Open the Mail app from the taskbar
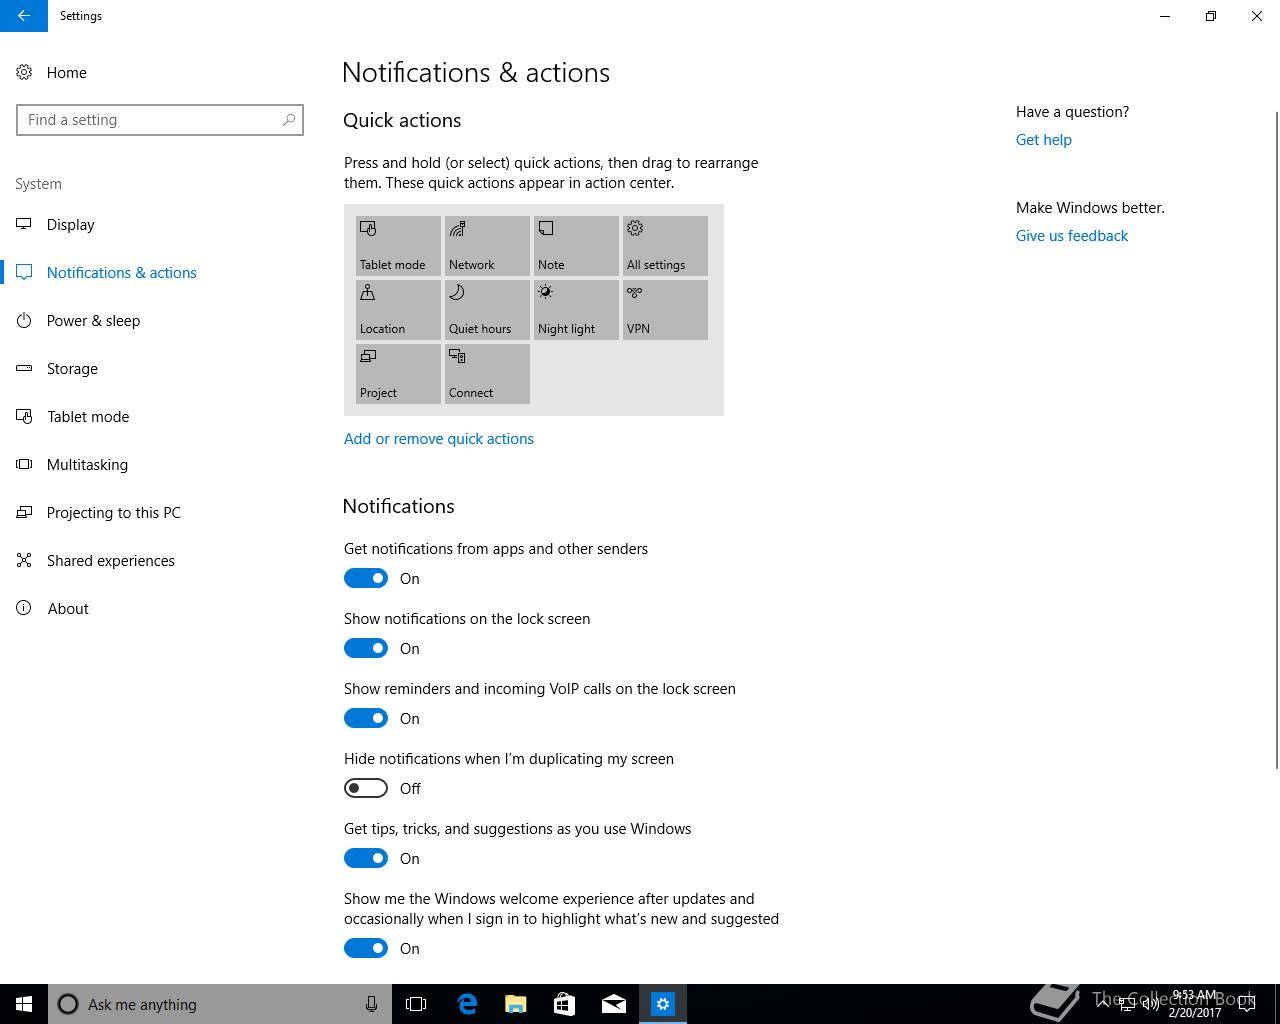 pos(614,1004)
